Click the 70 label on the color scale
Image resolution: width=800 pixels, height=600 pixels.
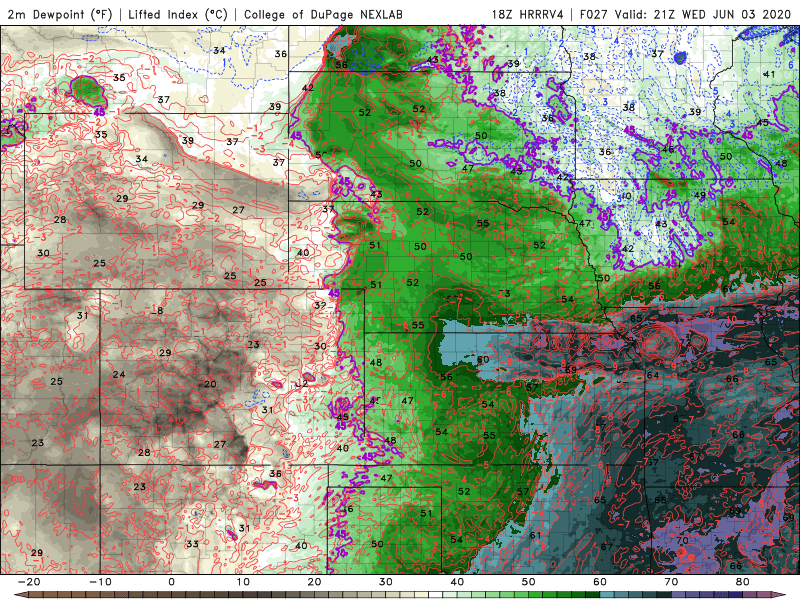(x=671, y=582)
